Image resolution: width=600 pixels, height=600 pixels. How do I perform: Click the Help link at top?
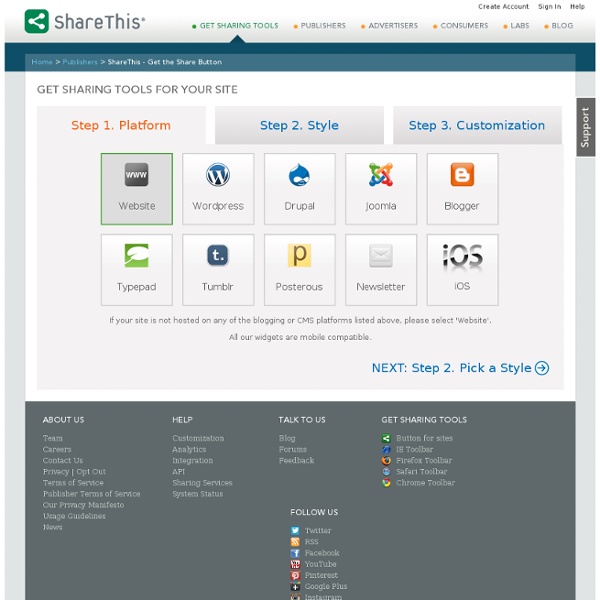577,7
